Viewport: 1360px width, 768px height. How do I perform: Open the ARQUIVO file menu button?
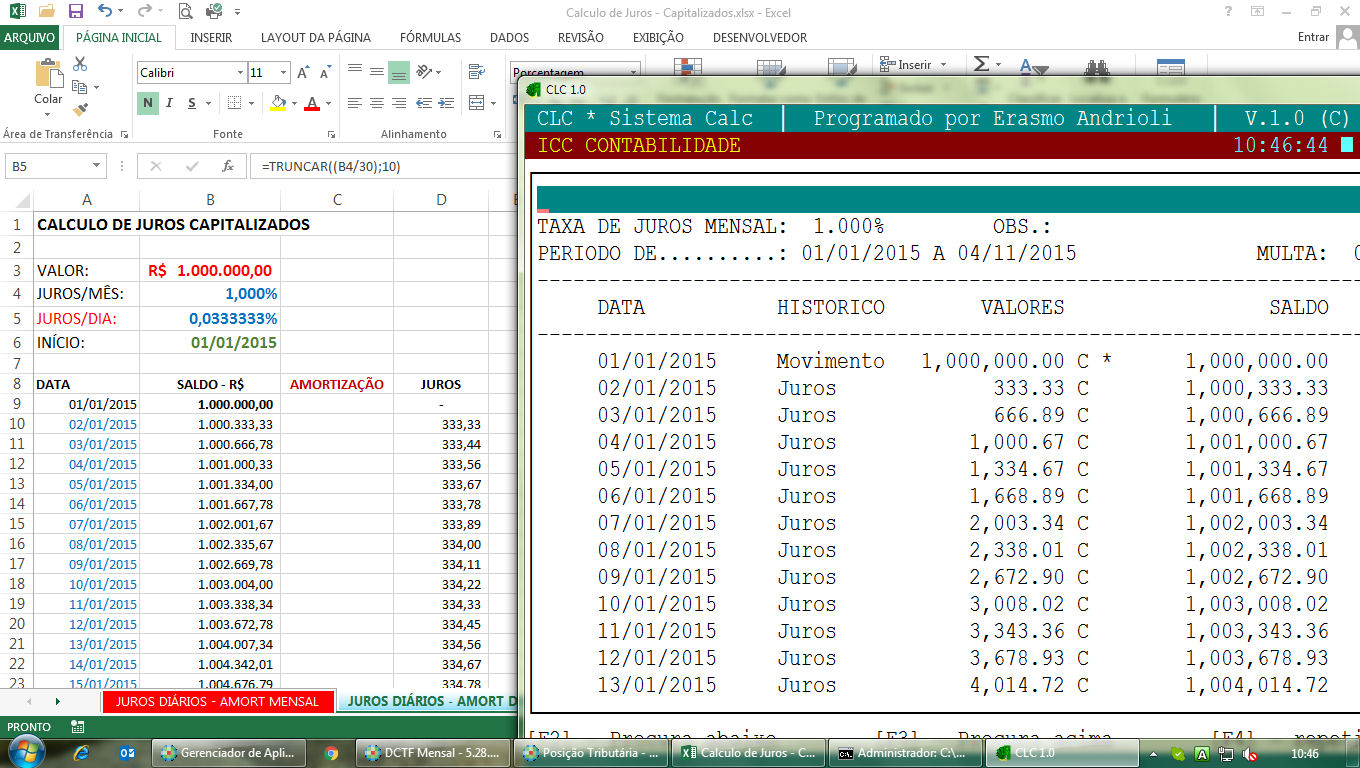(30, 37)
